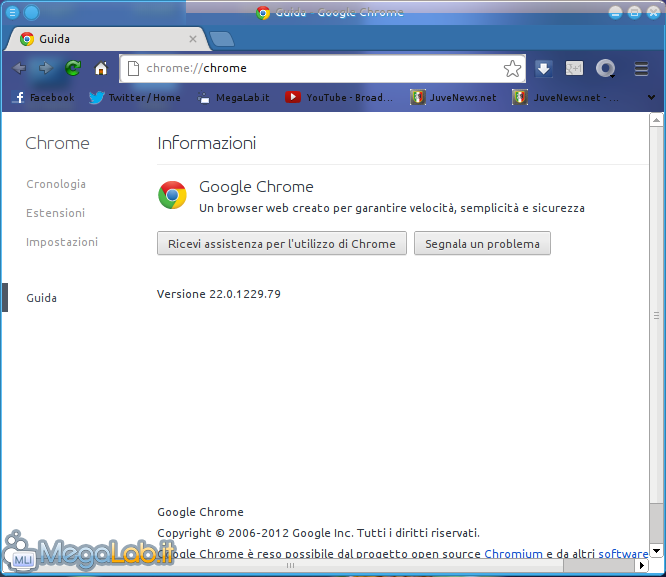Click the Informazioni heading
Viewport: 666px width, 577px height.
pos(207,143)
